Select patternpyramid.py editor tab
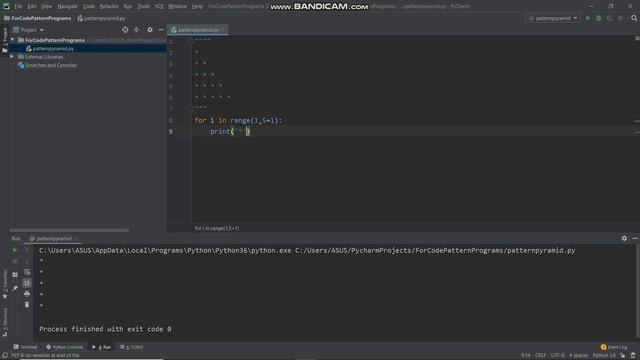Viewport: 640px width, 360px height. (x=198, y=30)
